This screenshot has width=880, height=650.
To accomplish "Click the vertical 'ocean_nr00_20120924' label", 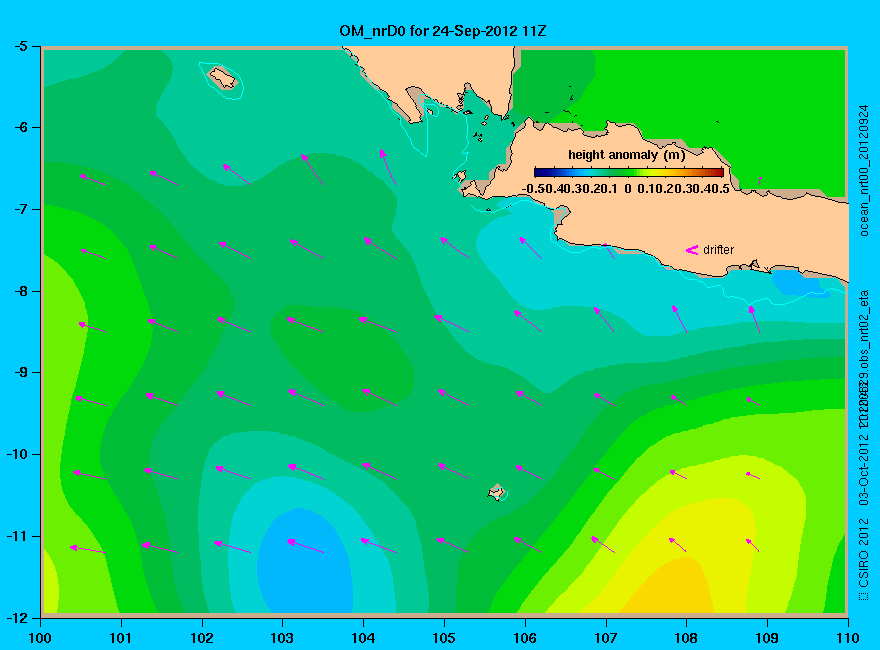I will 864,170.
